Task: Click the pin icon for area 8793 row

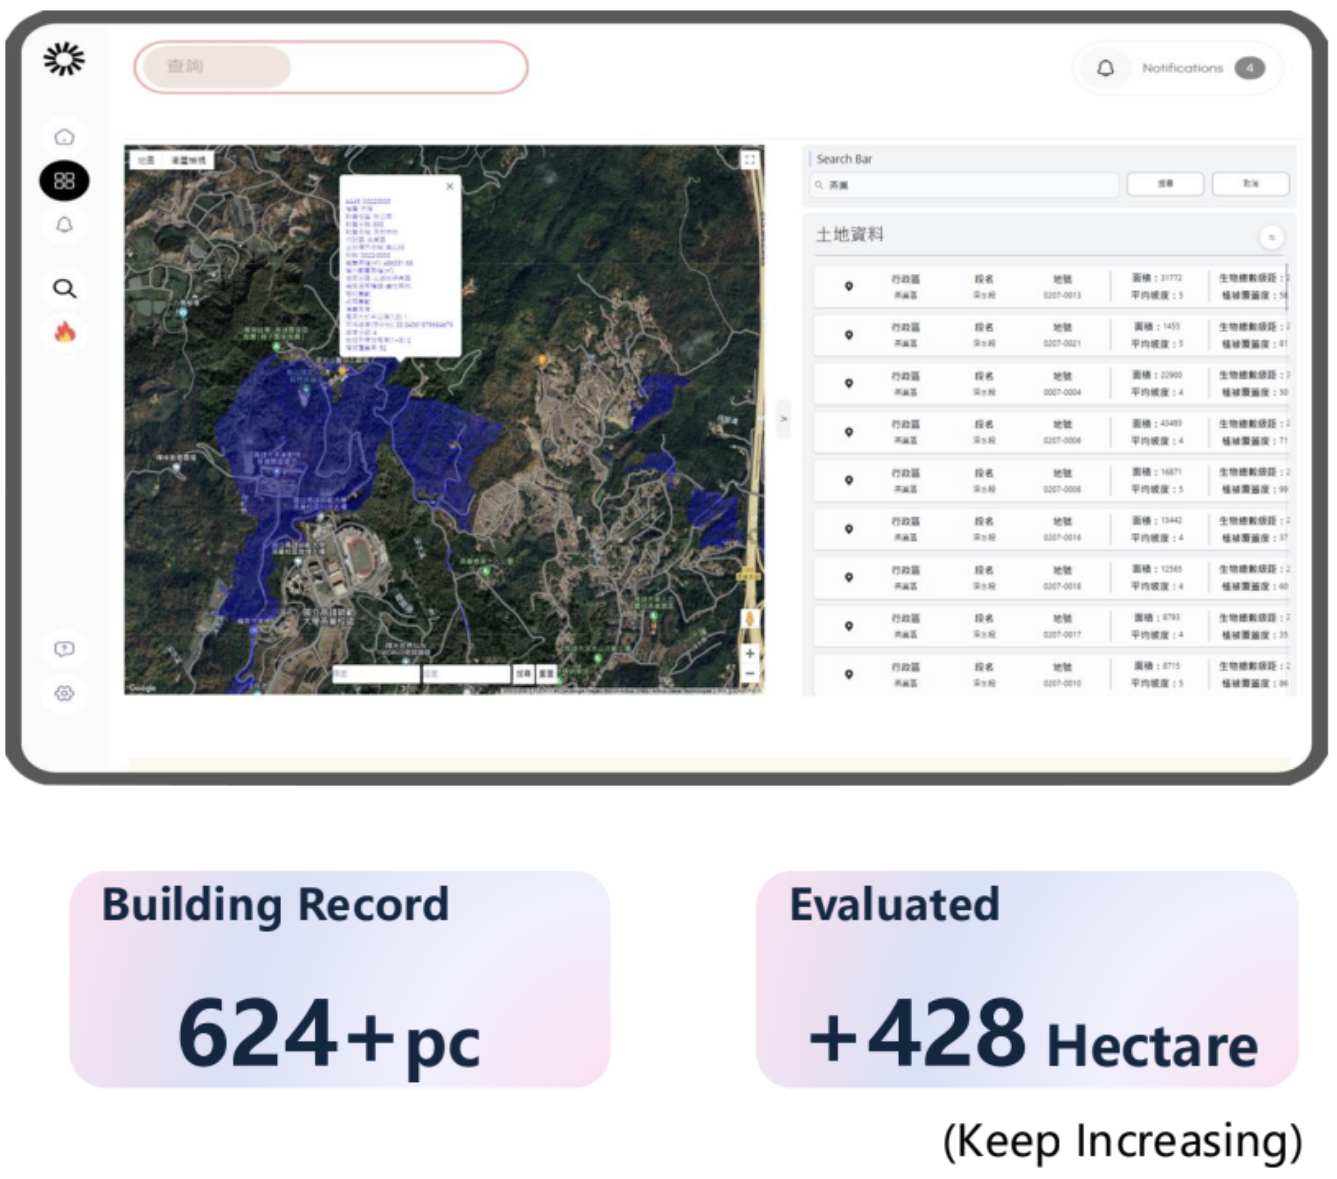Action: point(849,626)
